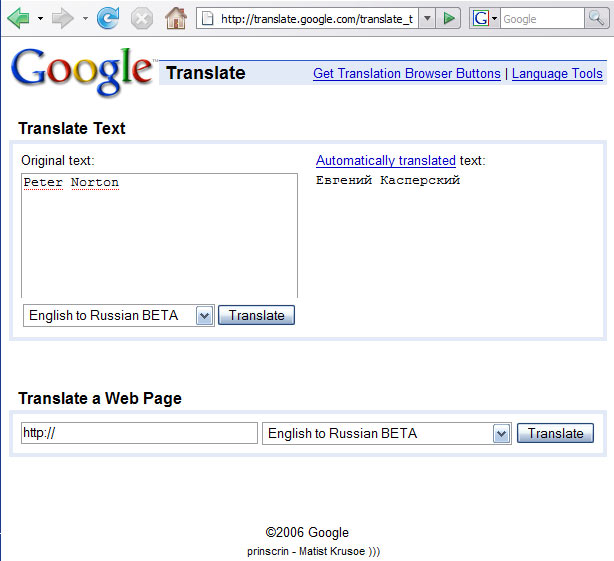
Task: Click the page icon in the address bar
Action: click(208, 18)
